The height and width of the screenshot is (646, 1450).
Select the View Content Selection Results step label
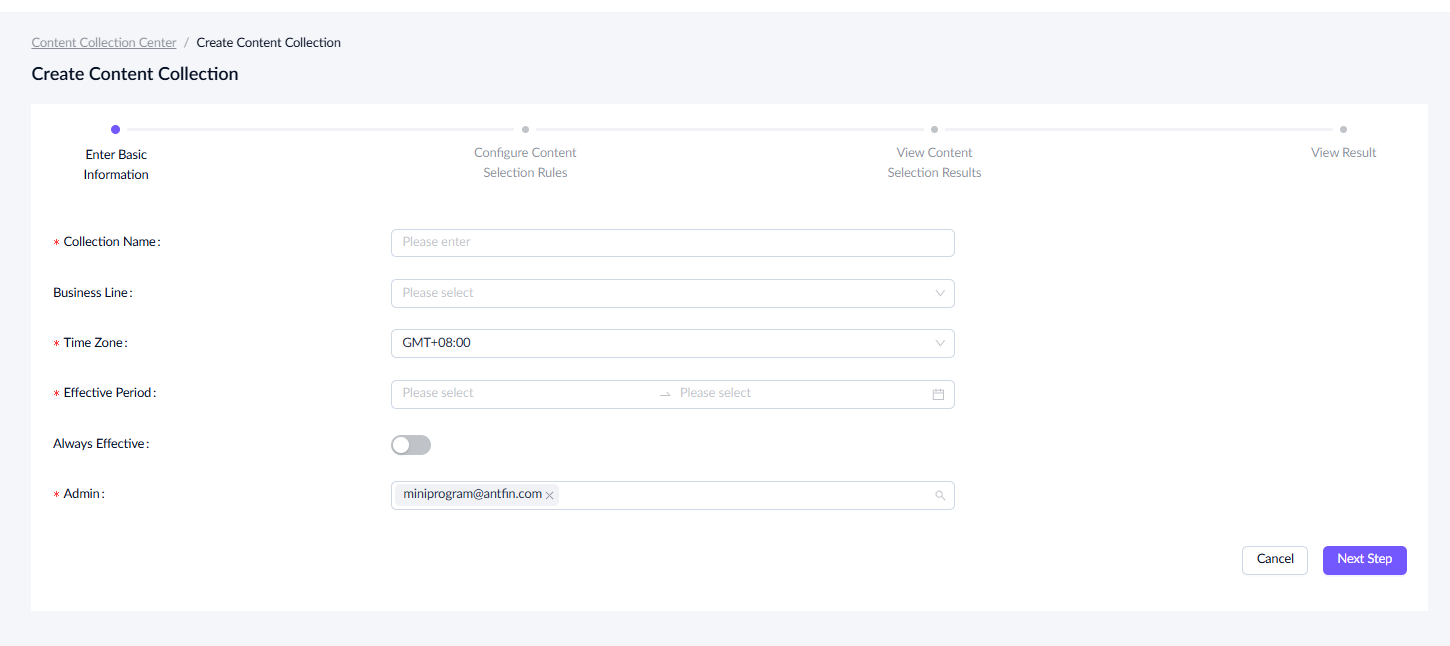click(934, 163)
